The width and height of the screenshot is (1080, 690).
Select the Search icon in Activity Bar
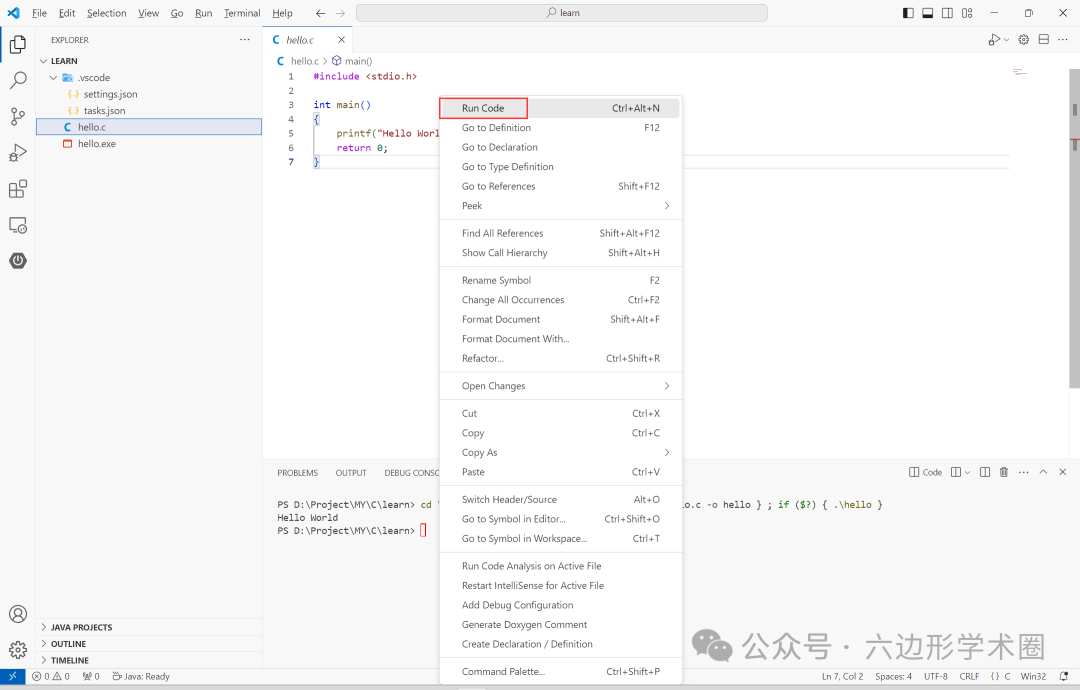(17, 80)
